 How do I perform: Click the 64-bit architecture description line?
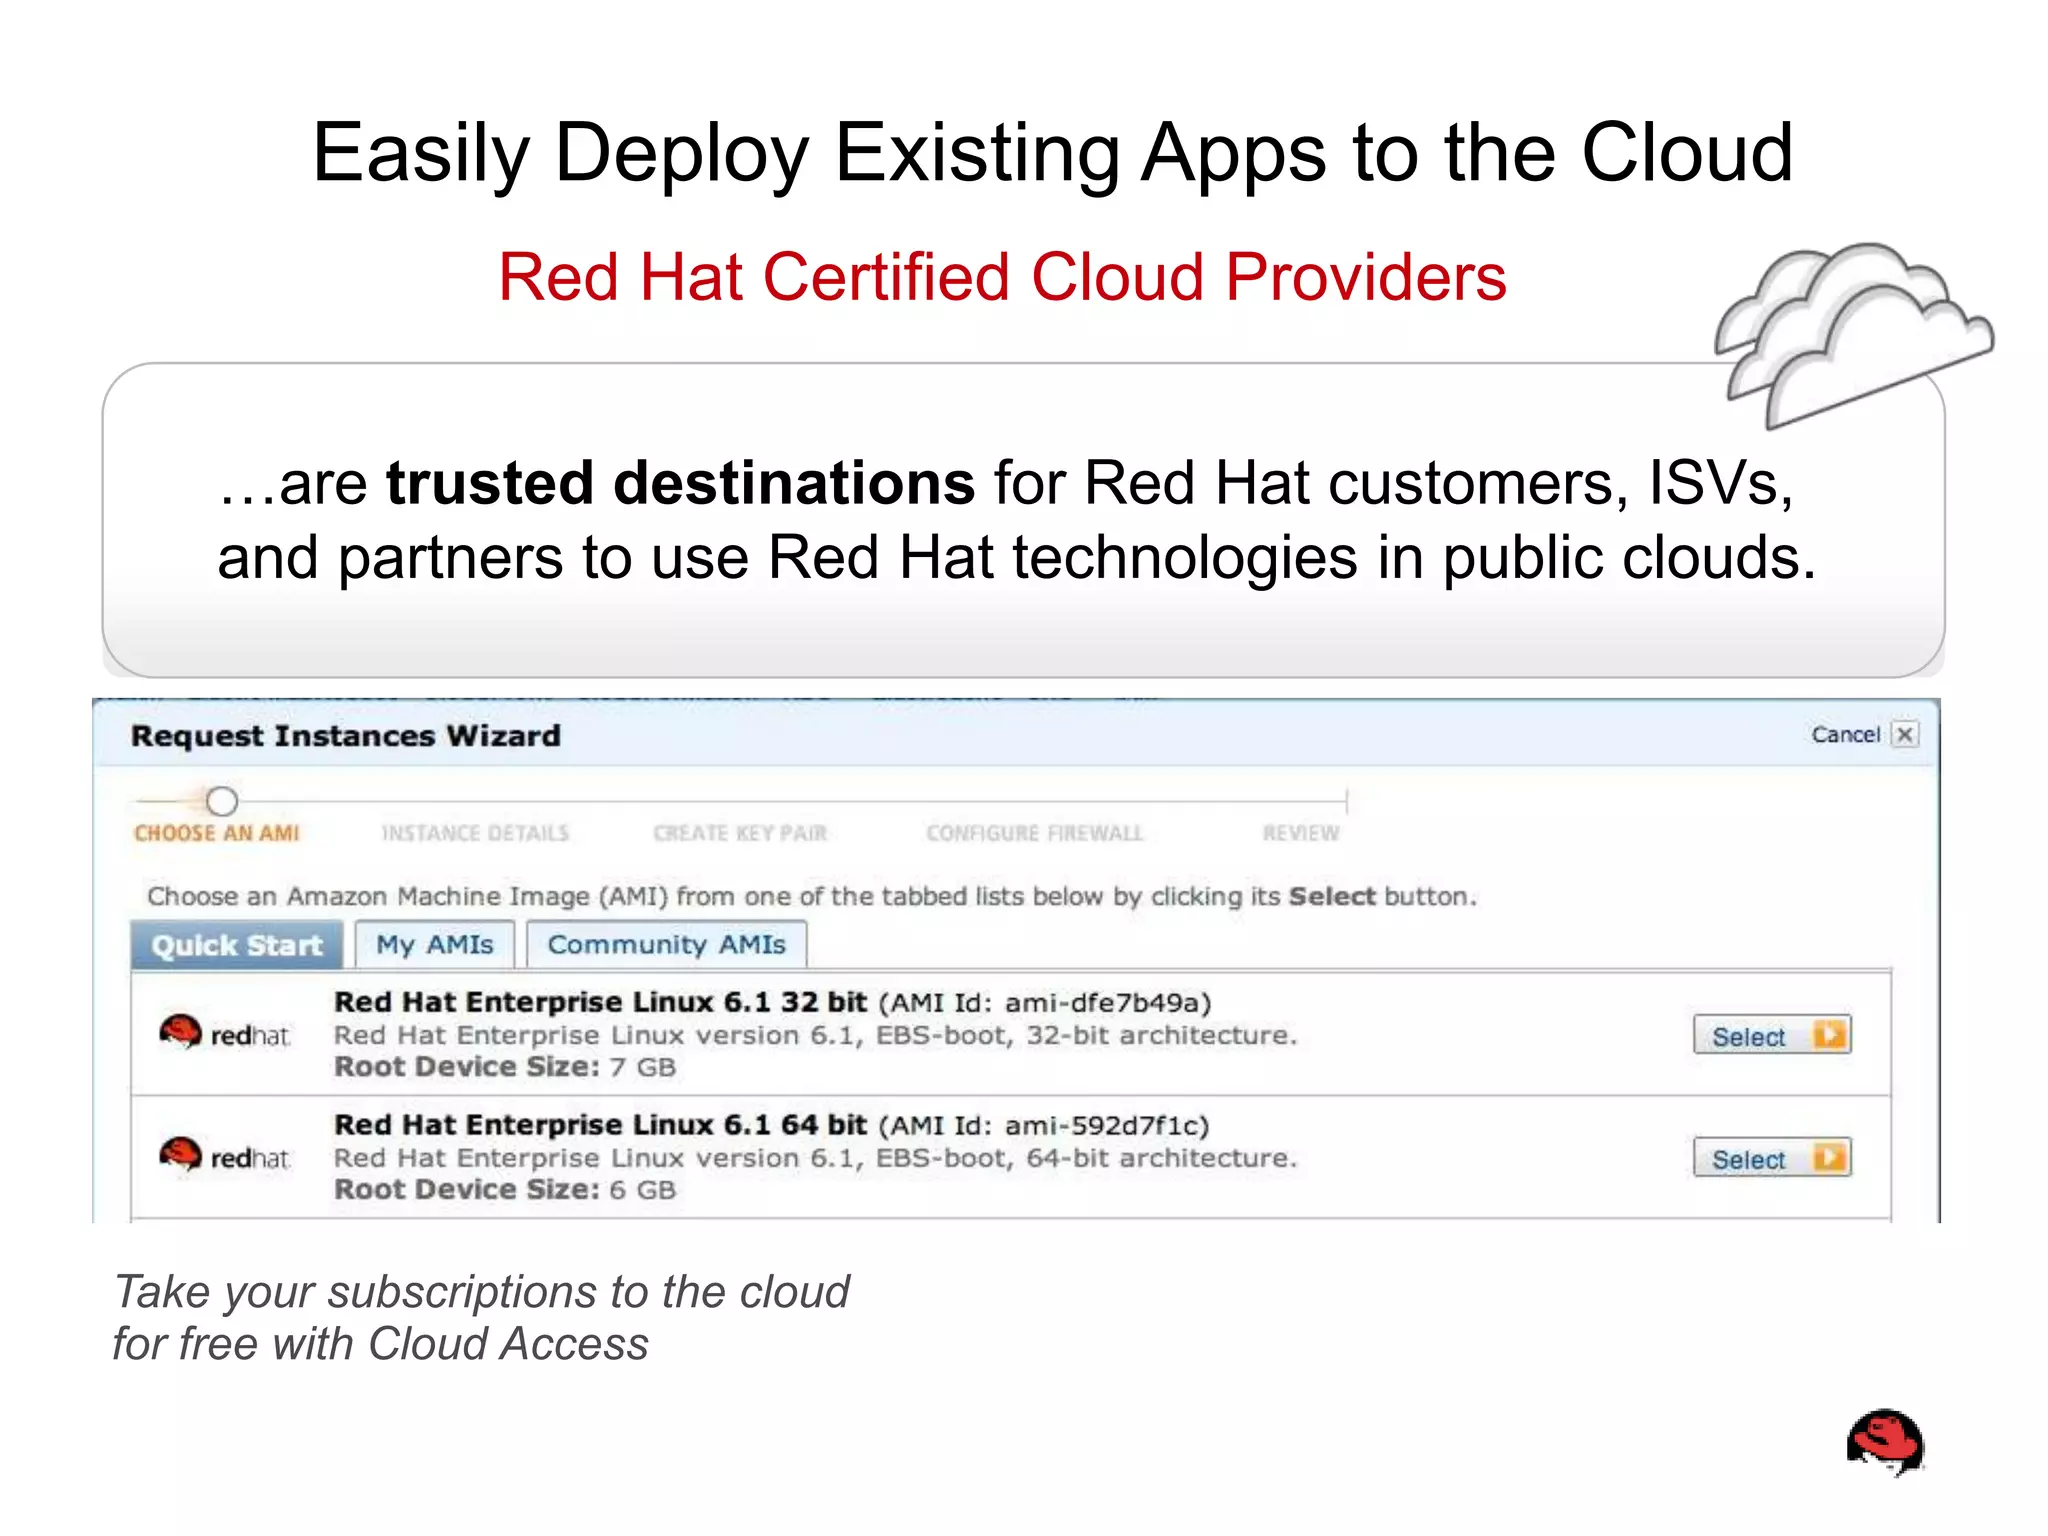click(x=815, y=1158)
